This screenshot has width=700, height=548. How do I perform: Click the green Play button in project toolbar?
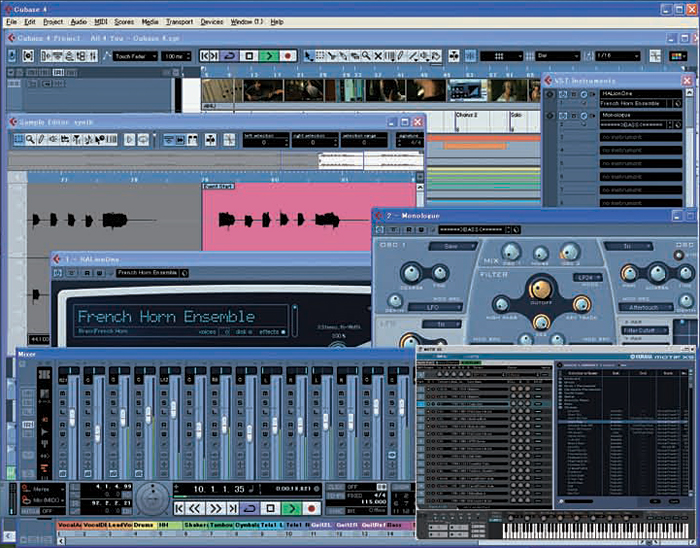point(269,56)
